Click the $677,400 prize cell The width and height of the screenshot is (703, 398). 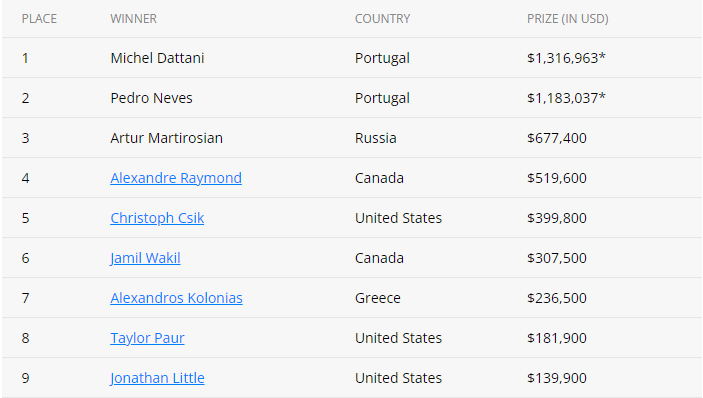[557, 138]
